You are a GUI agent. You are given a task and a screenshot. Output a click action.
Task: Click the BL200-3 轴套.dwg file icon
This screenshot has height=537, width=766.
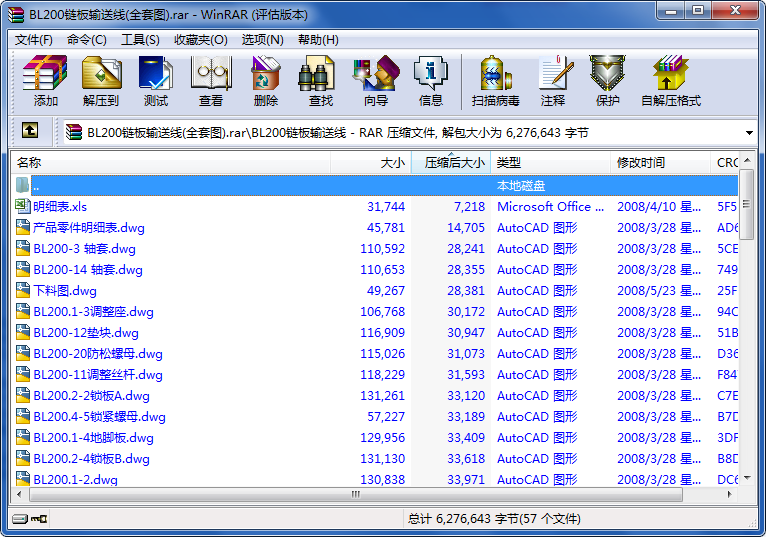(x=22, y=248)
